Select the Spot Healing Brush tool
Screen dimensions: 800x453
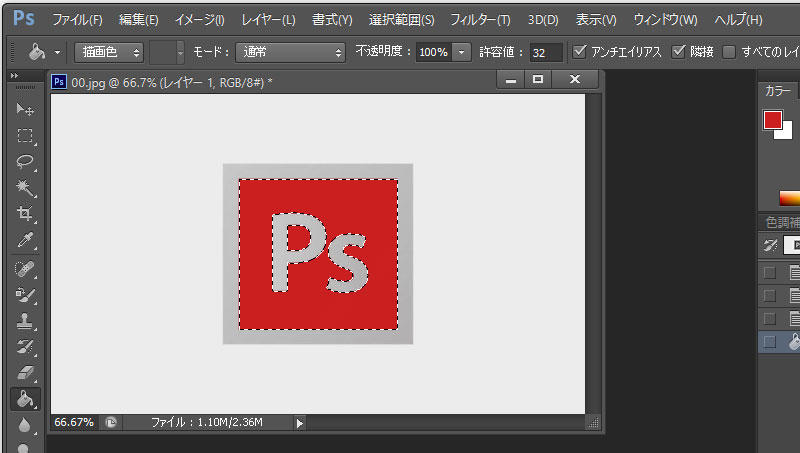pos(24,269)
